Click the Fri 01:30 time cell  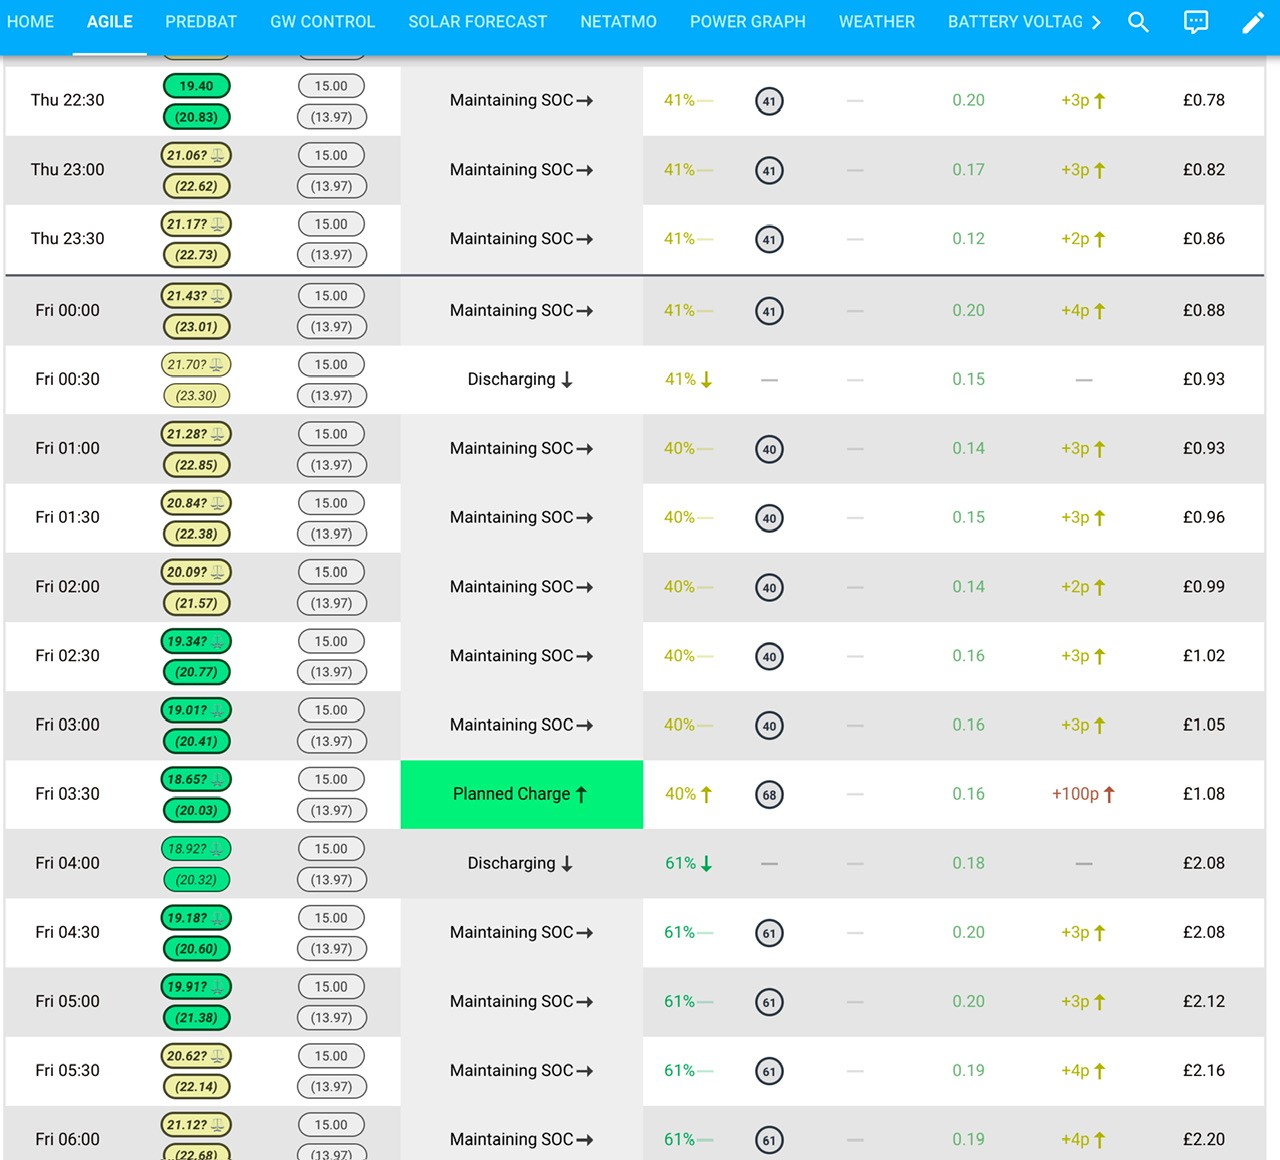(x=67, y=517)
